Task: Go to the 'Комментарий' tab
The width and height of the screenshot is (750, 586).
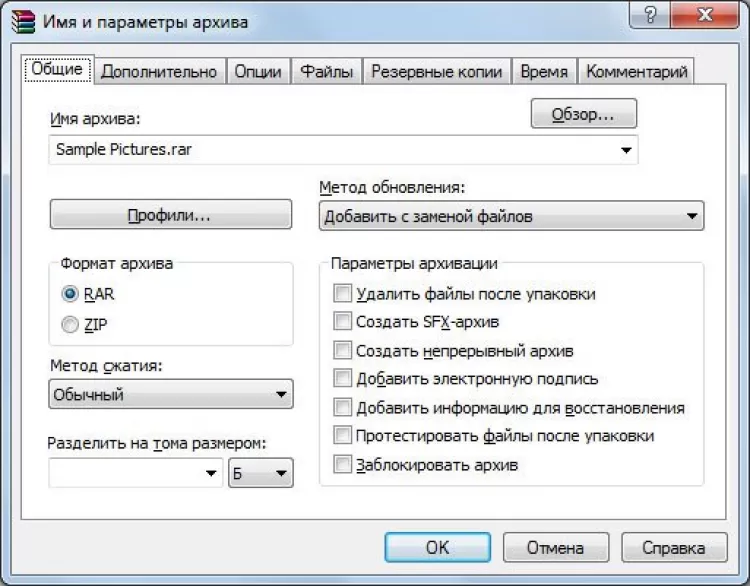Action: click(x=637, y=71)
